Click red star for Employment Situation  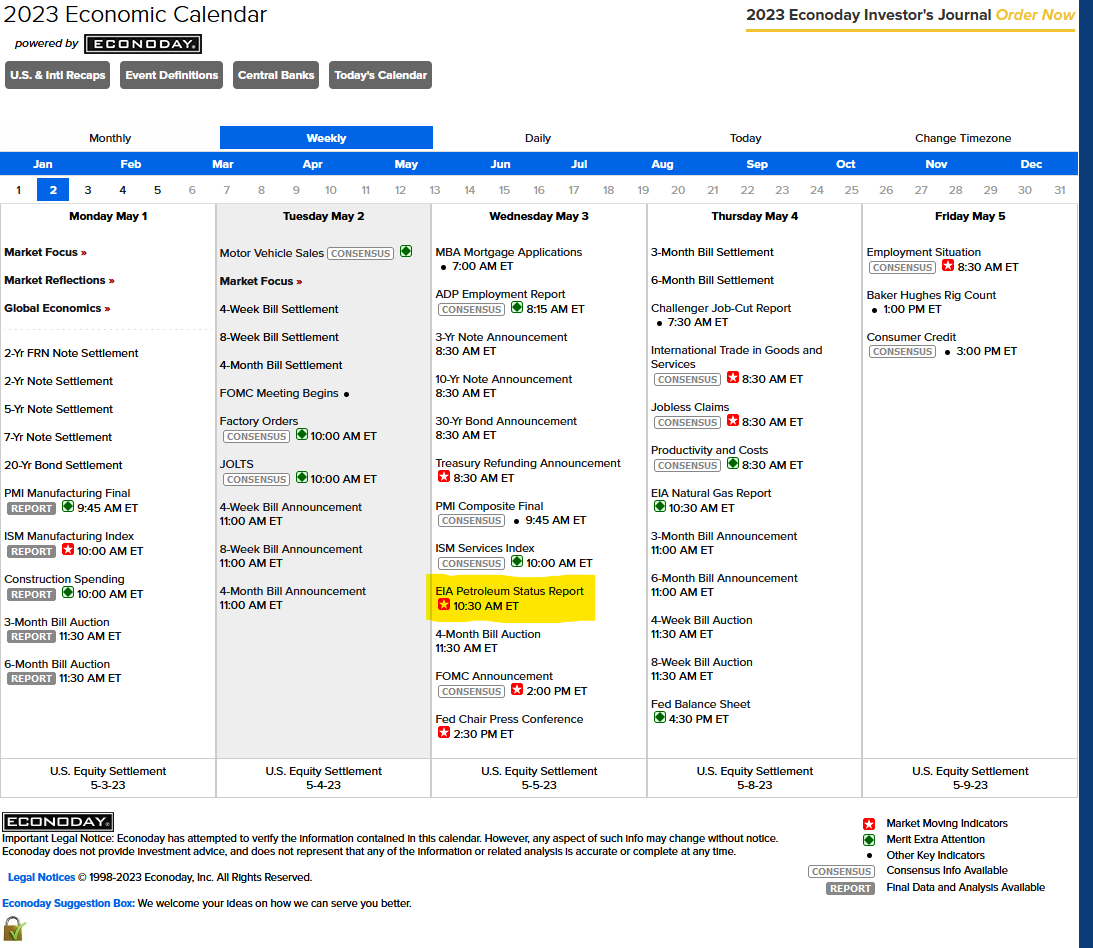pyautogui.click(x=947, y=266)
